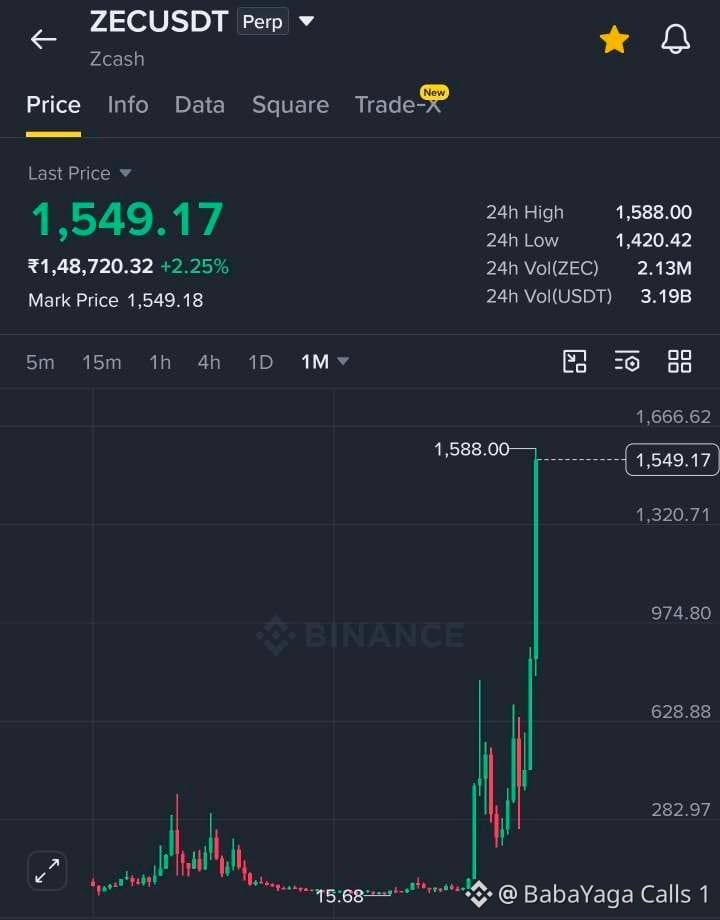The image size is (720, 920).
Task: Open the Square tab
Action: [290, 105]
